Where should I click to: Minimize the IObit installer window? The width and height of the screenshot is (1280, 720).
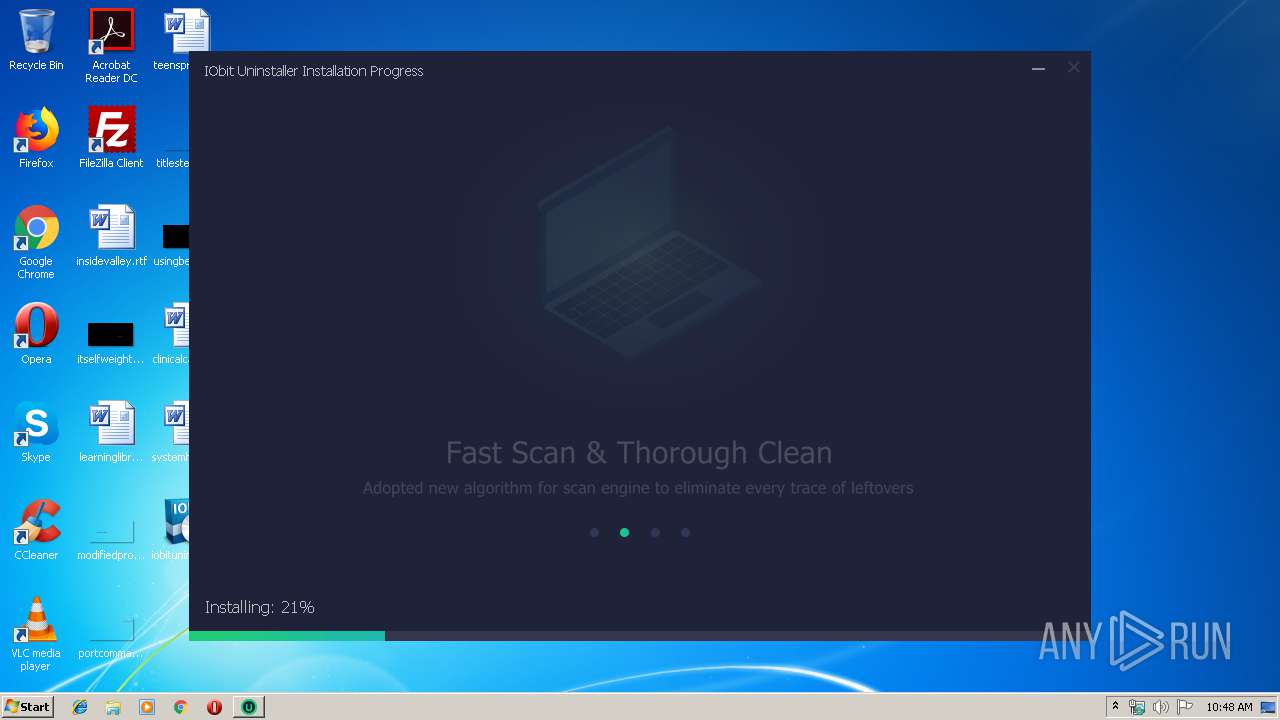click(1038, 69)
